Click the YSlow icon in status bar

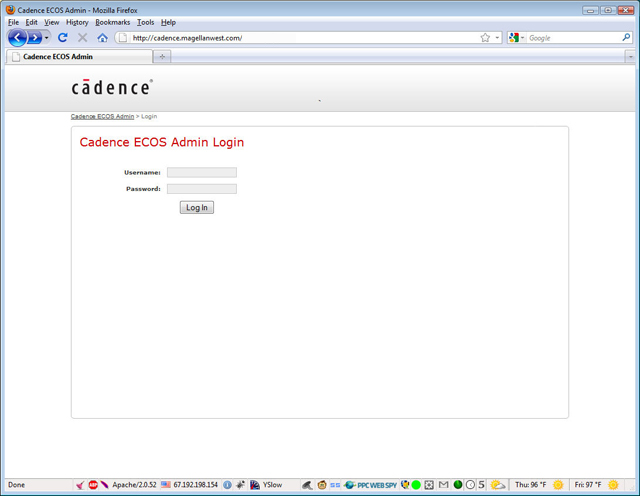255,485
